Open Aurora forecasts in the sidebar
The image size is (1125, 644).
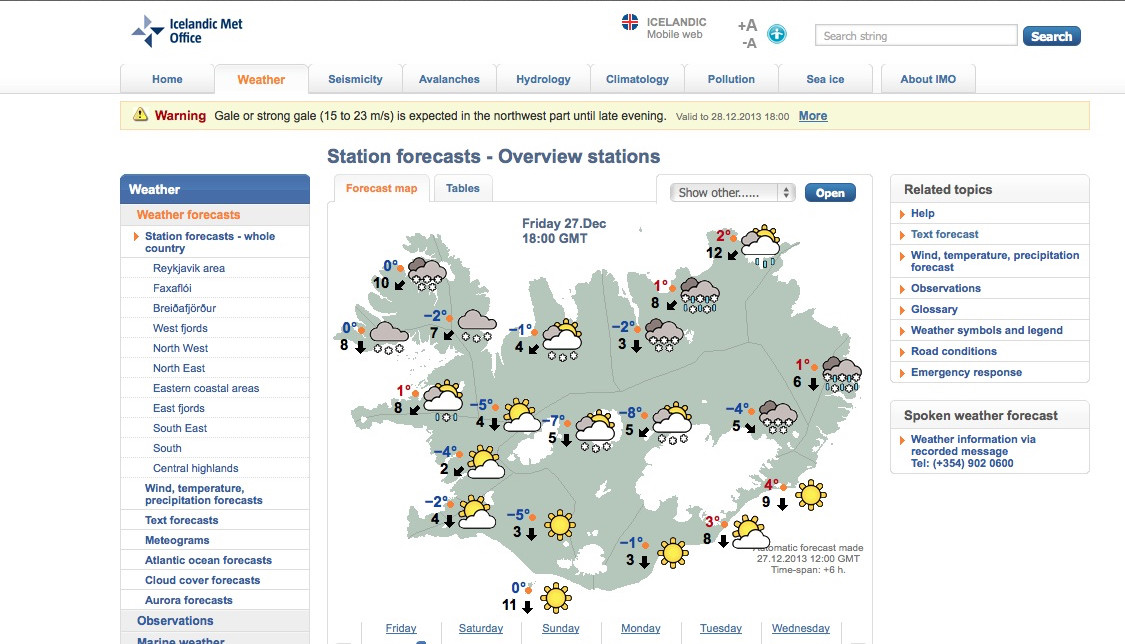point(188,600)
